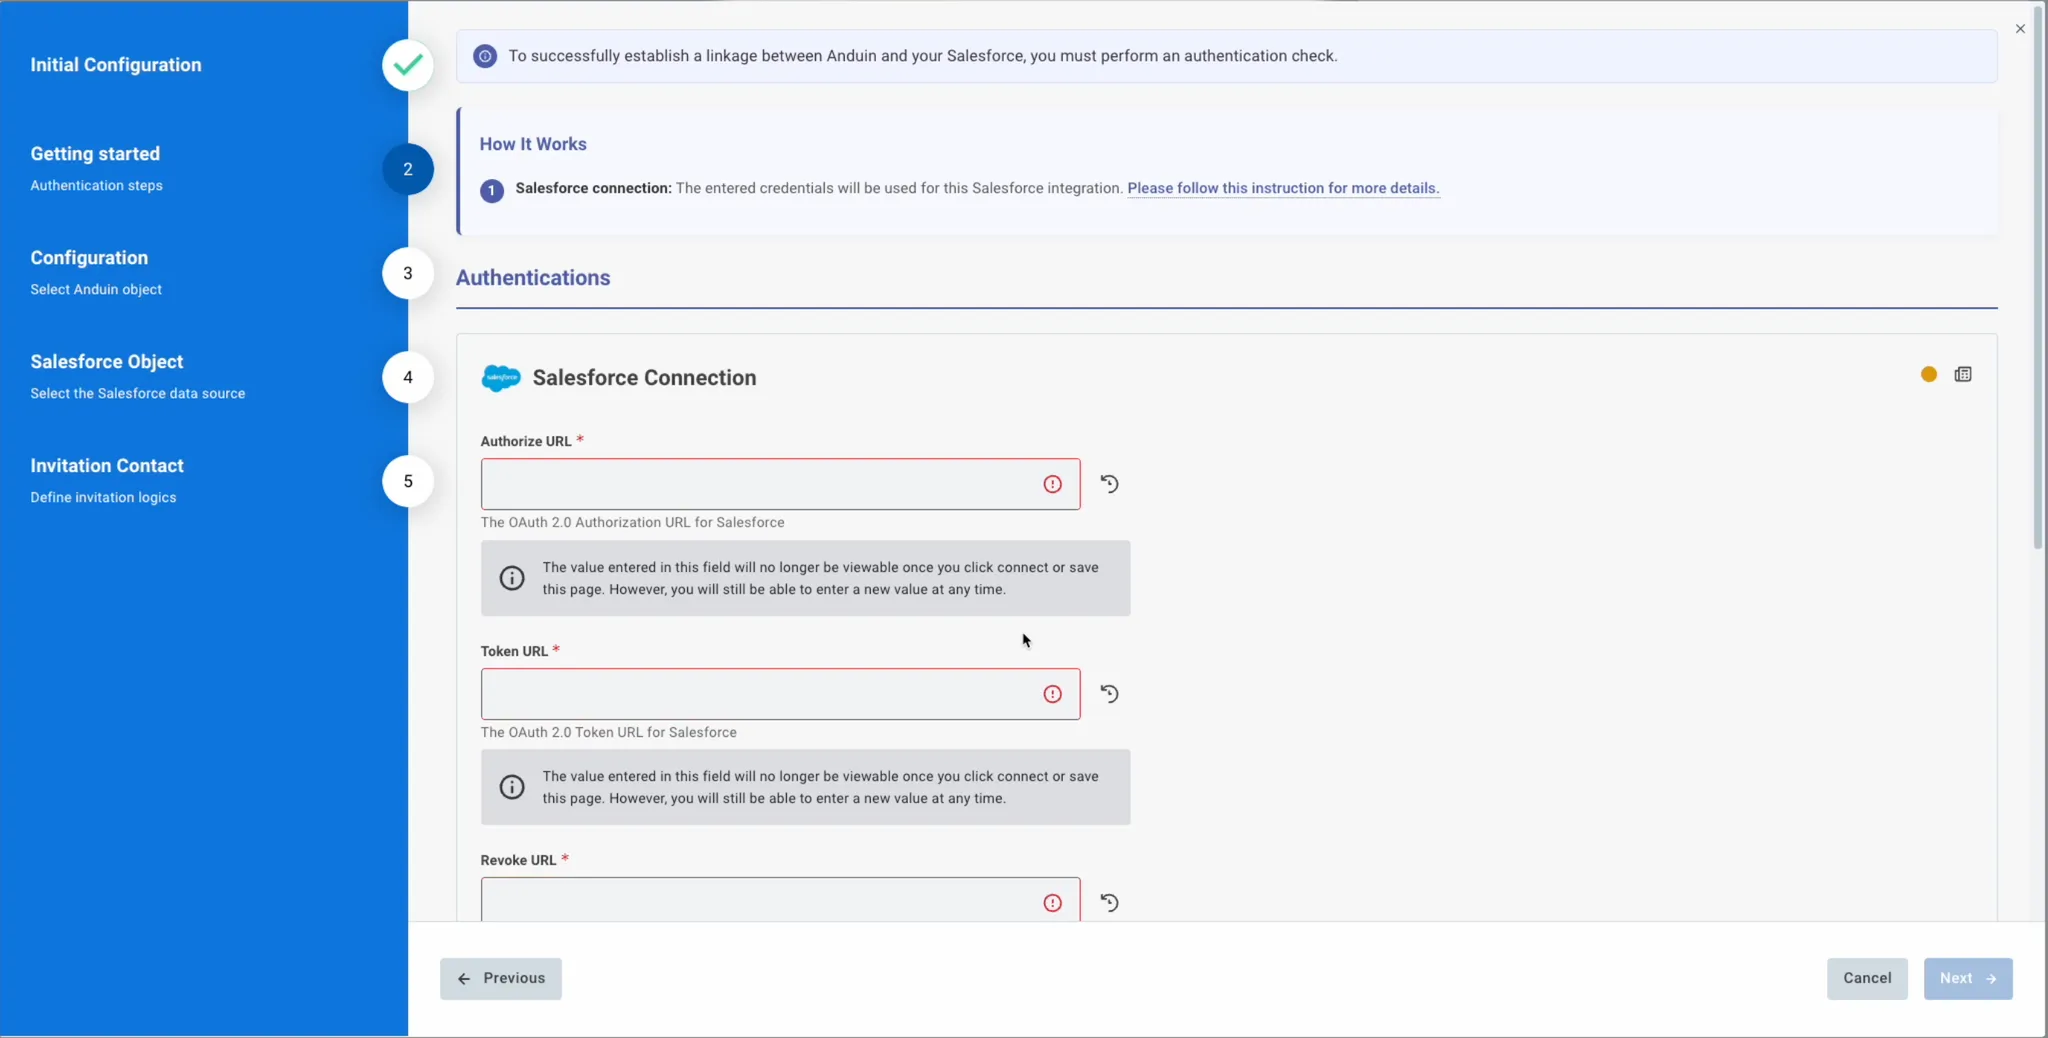
Task: Focus the Token URL input field
Action: 780,694
